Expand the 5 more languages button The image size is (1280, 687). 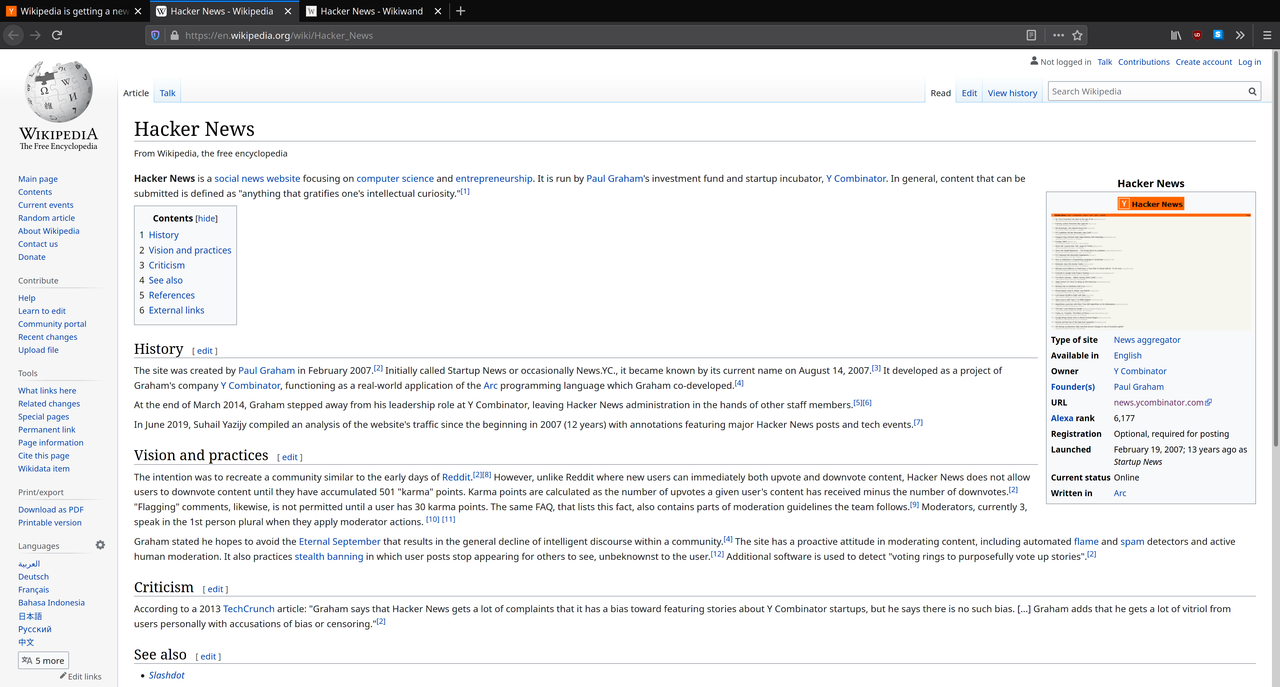pyautogui.click(x=43, y=660)
